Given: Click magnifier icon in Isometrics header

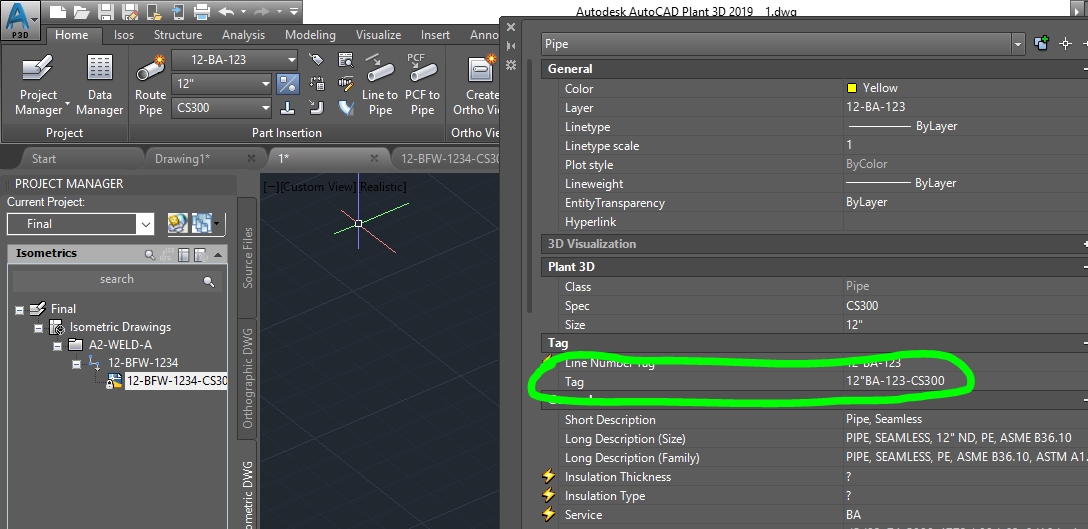Looking at the screenshot, I should (150, 254).
